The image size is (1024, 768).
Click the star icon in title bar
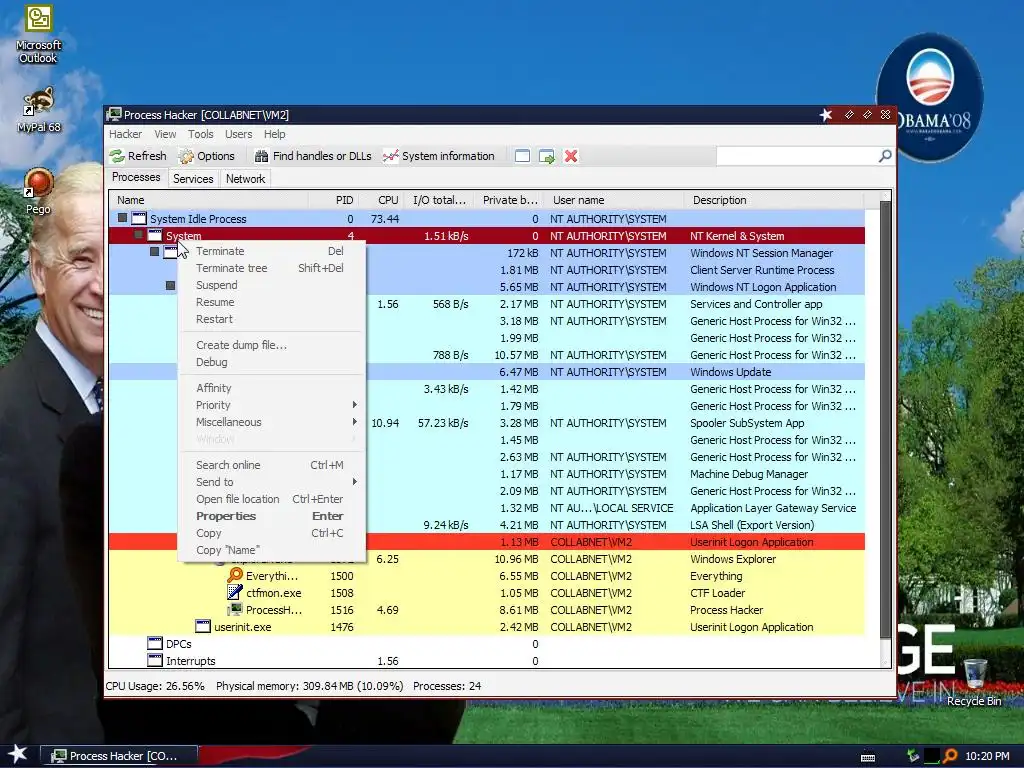826,115
